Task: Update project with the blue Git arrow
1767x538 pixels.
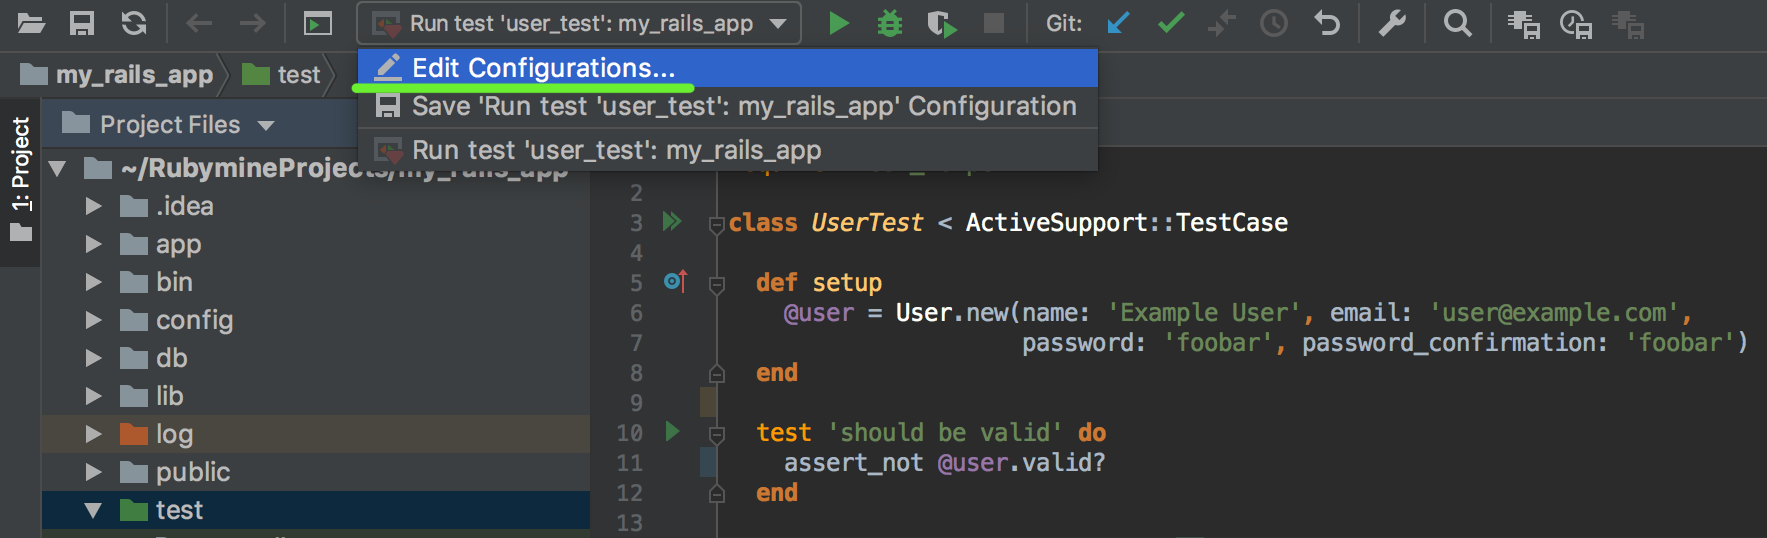Action: pos(1118,23)
